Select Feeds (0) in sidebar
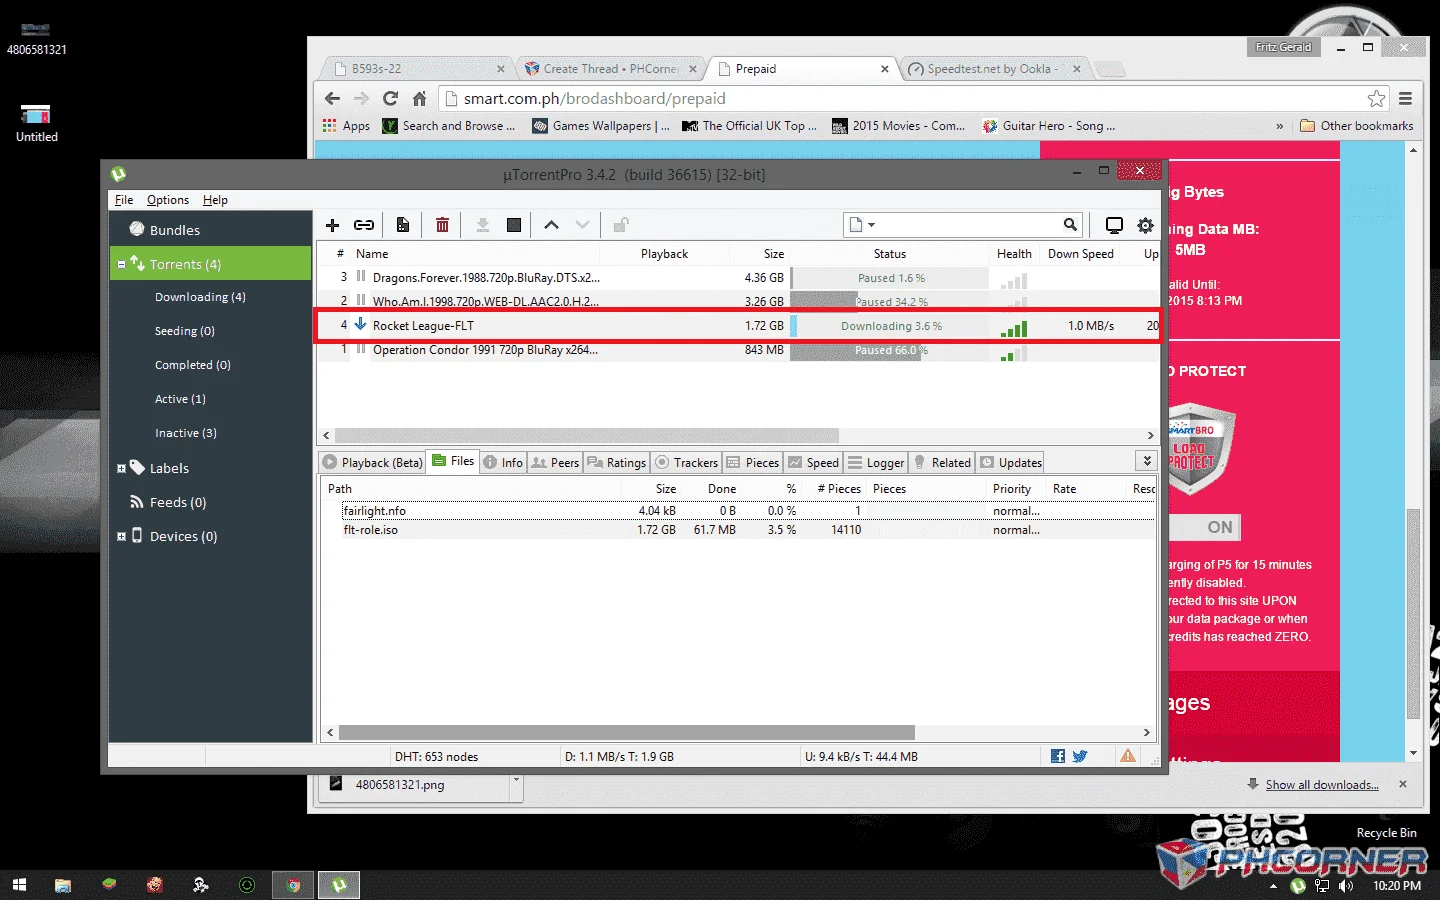This screenshot has height=900, width=1440. tap(177, 502)
